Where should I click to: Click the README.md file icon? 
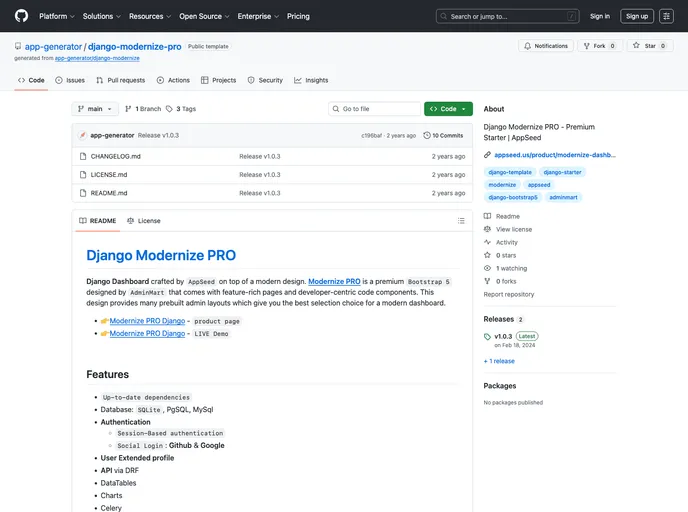point(83,193)
